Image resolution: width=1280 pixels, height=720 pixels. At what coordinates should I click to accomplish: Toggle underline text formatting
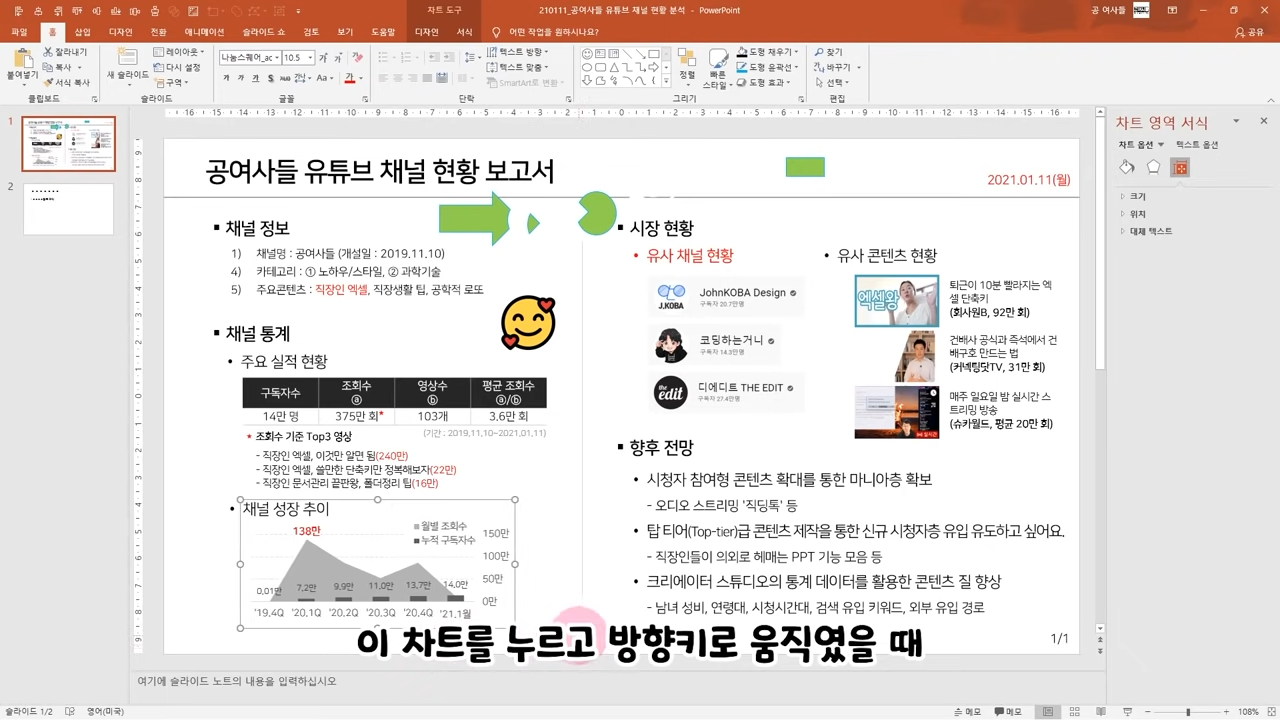[x=256, y=78]
